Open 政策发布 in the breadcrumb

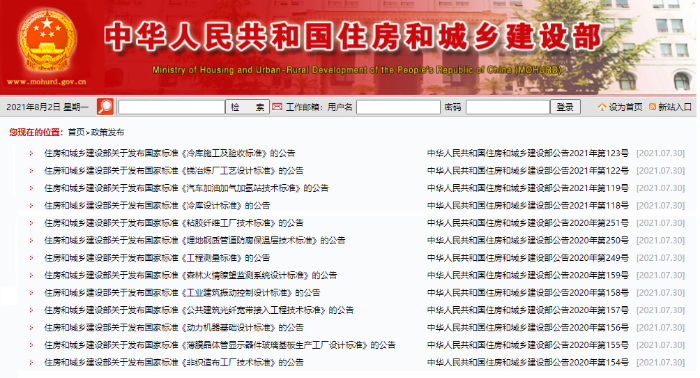pyautogui.click(x=107, y=132)
